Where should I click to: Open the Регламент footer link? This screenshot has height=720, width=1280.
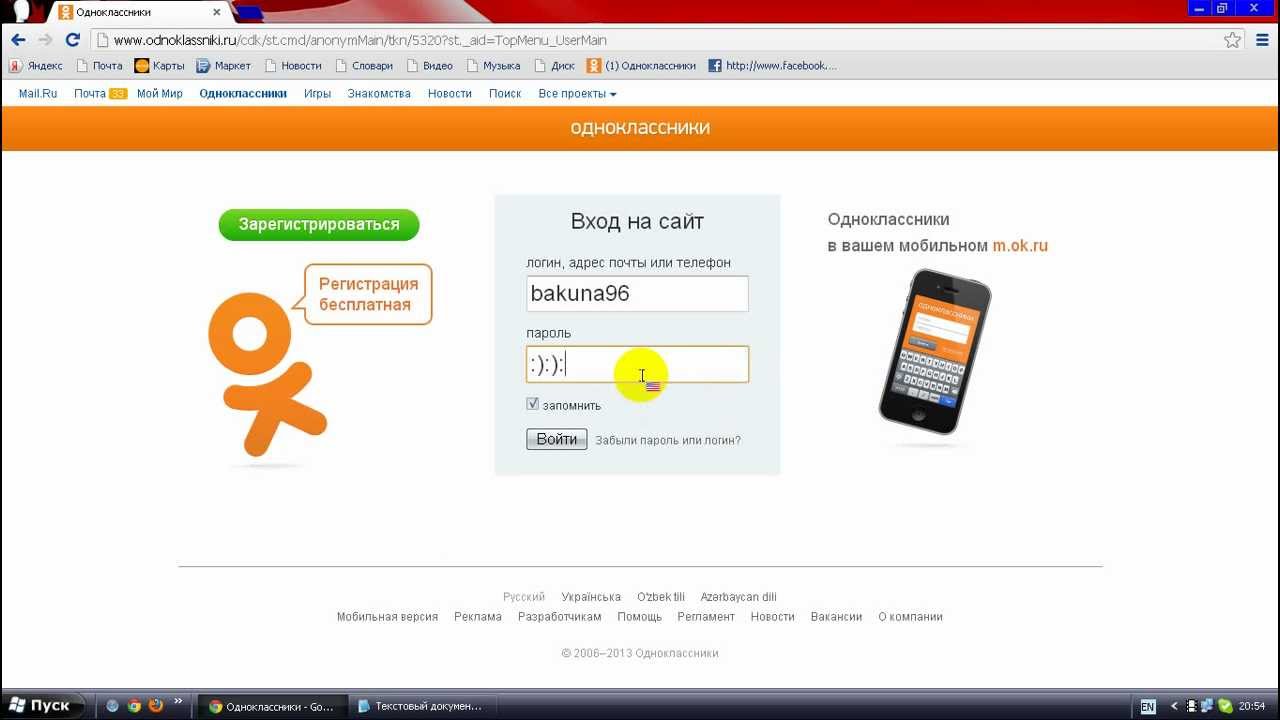pos(706,617)
